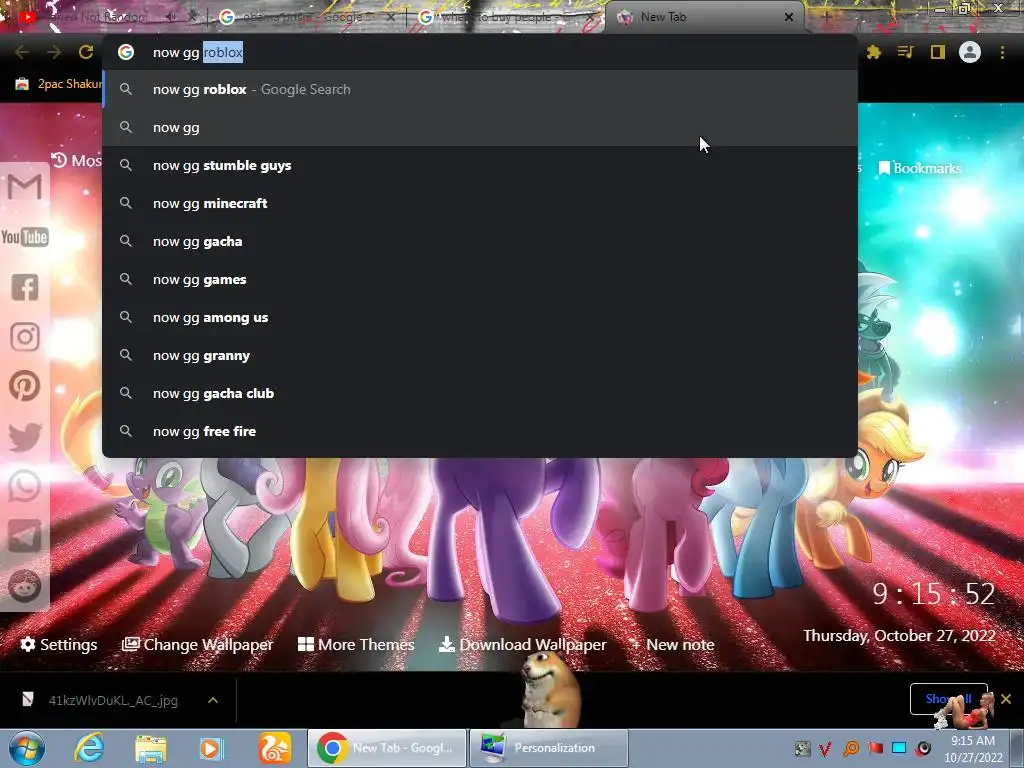This screenshot has height=768, width=1024.
Task: Pick the plain 'now gg' suggestion
Action: point(480,127)
